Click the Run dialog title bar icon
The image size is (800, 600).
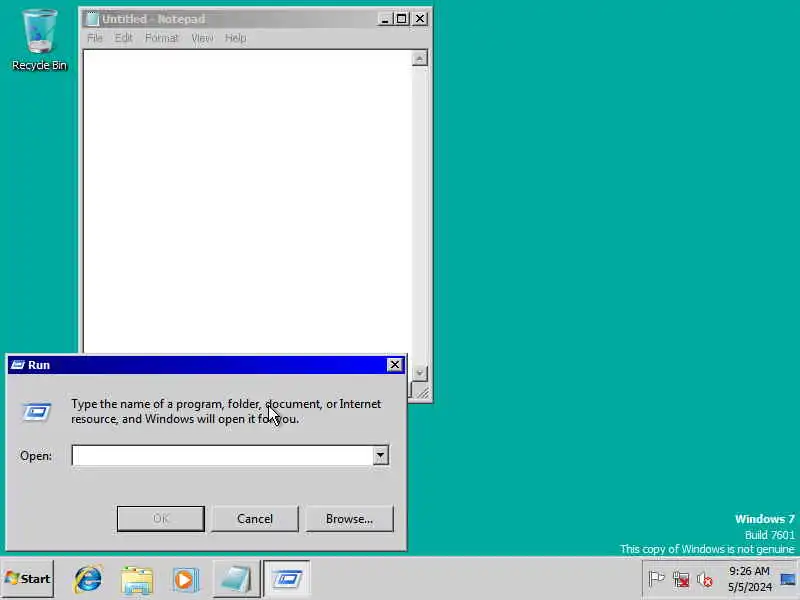(x=18, y=365)
